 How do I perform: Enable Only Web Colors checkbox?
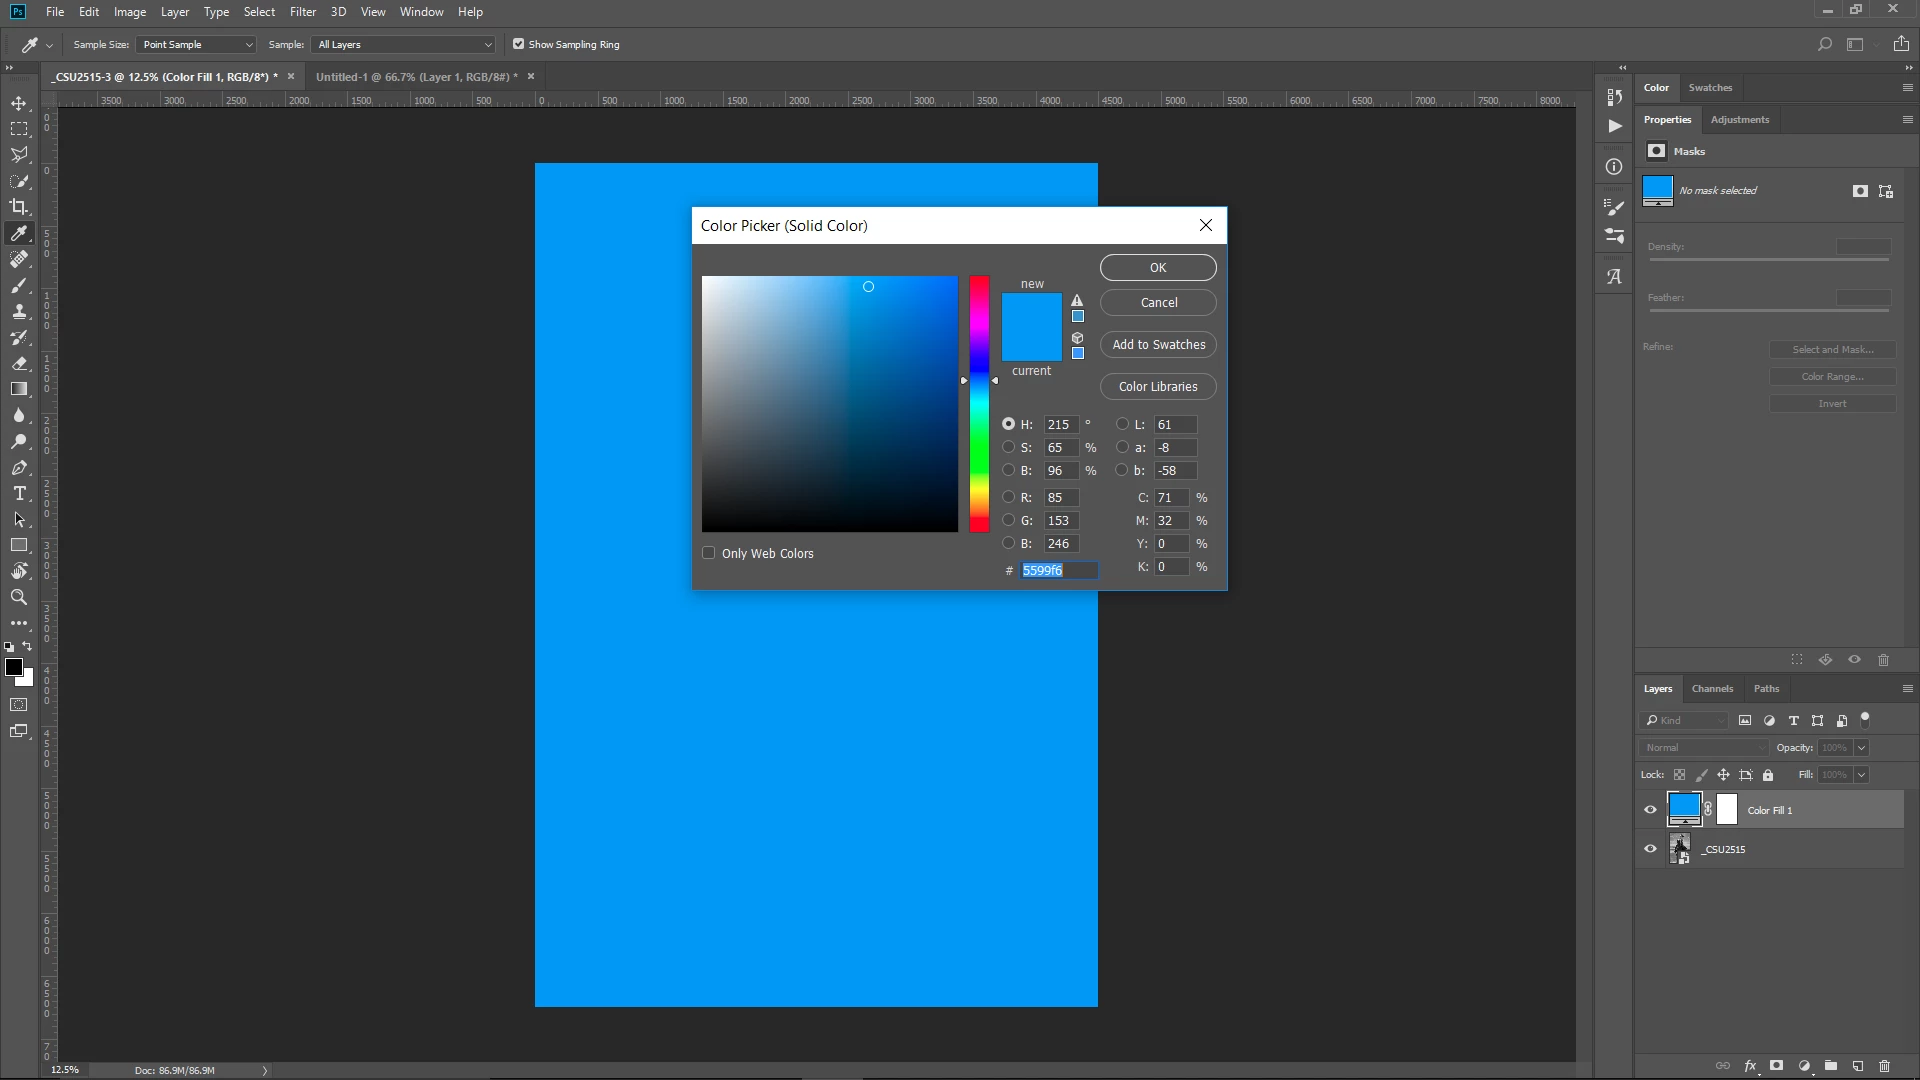point(709,553)
